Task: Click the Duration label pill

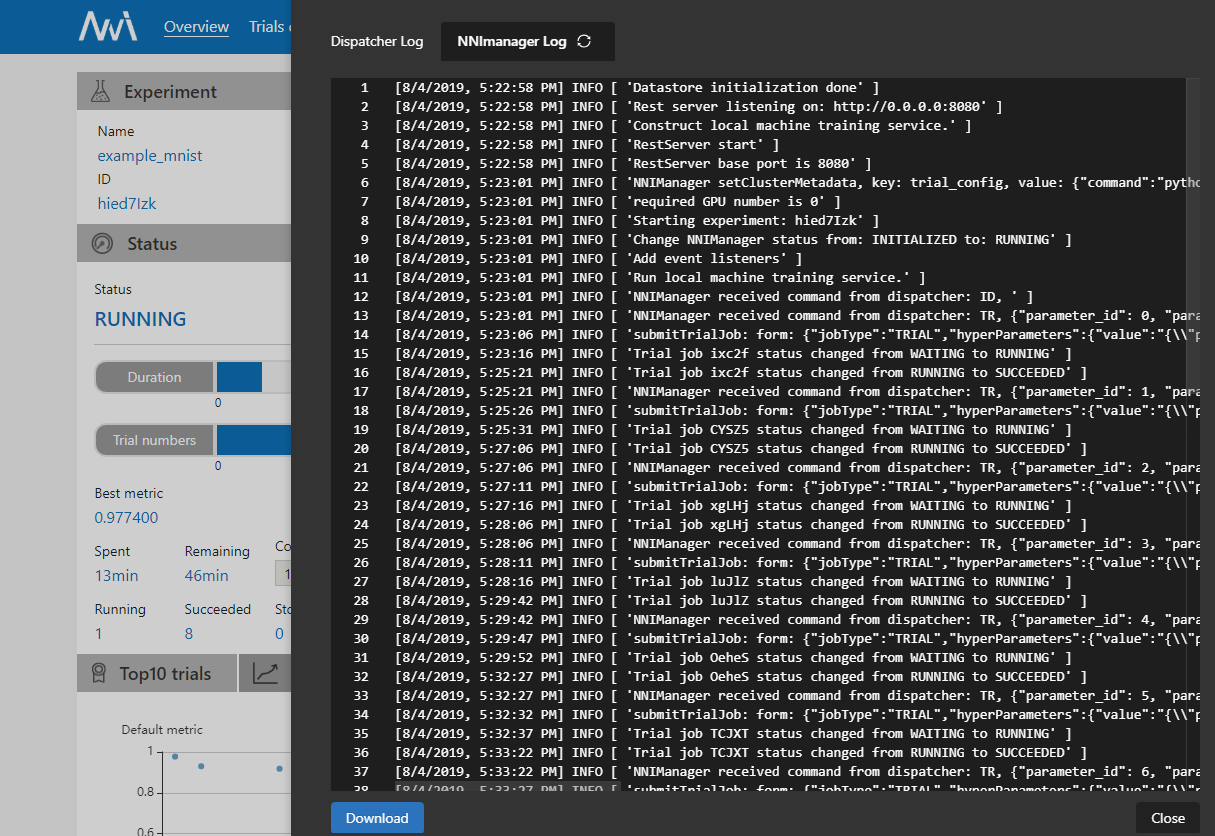Action: [154, 377]
